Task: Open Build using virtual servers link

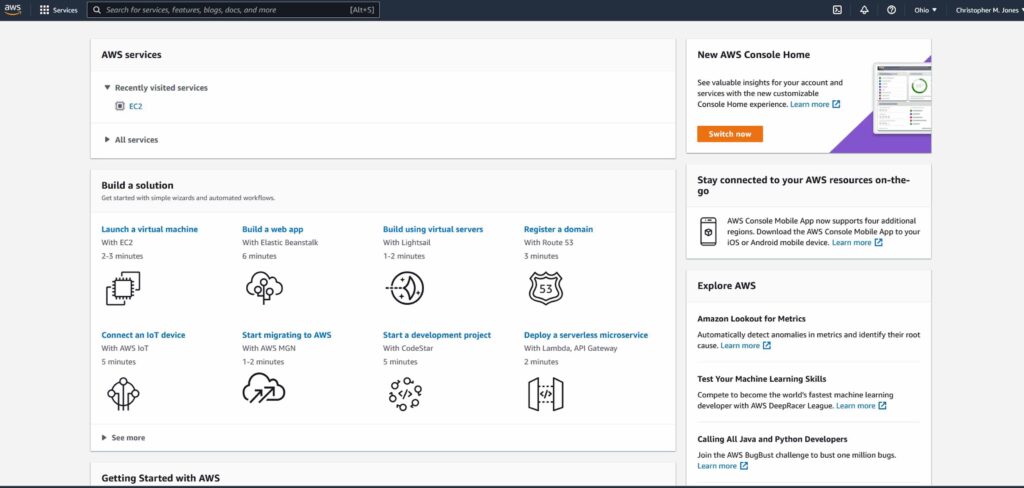Action: point(433,229)
